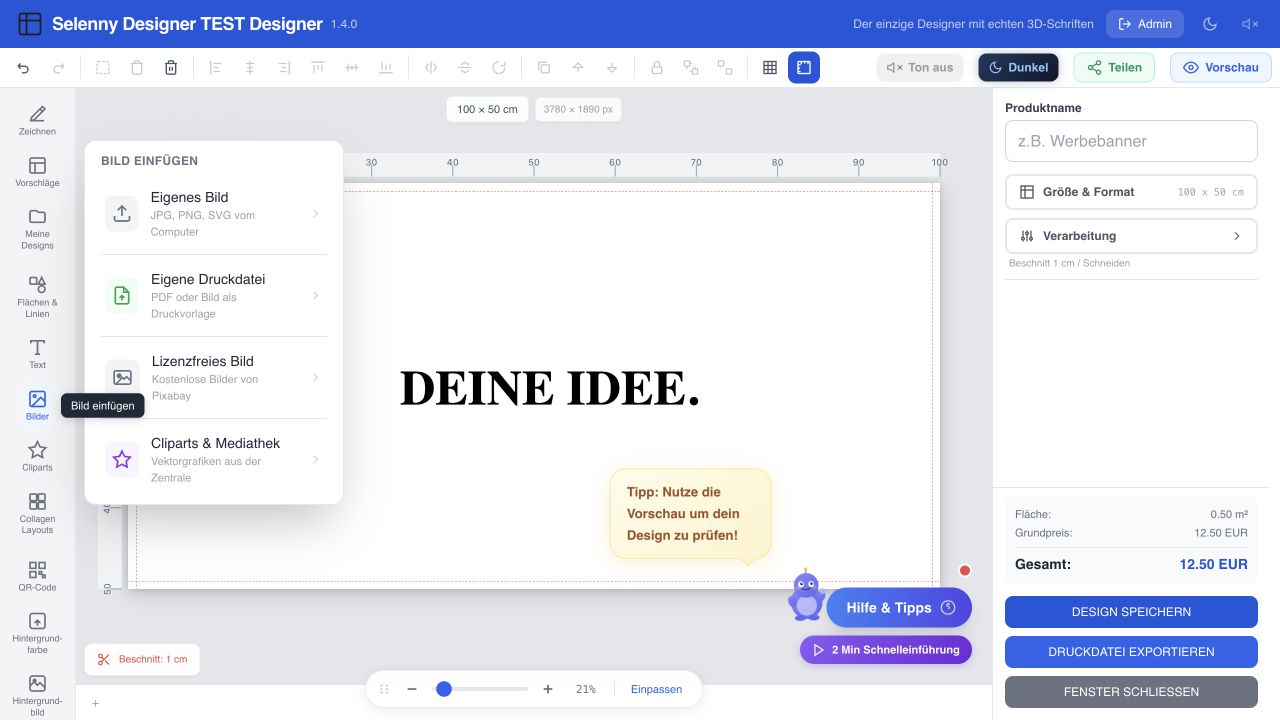Choose the Eigene Druckdatei option
This screenshot has height=720, width=1280.
coord(214,296)
